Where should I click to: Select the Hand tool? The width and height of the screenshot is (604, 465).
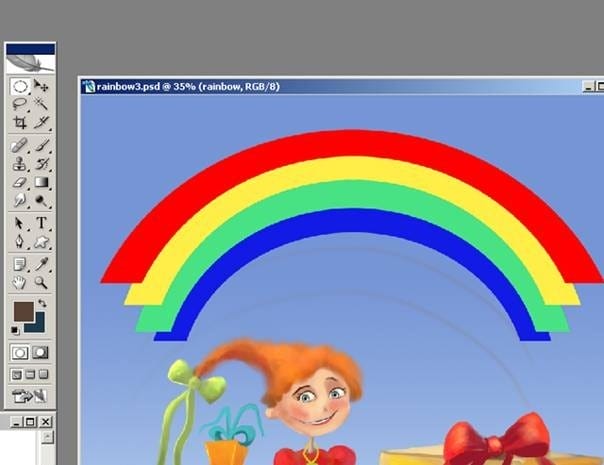(x=20, y=282)
